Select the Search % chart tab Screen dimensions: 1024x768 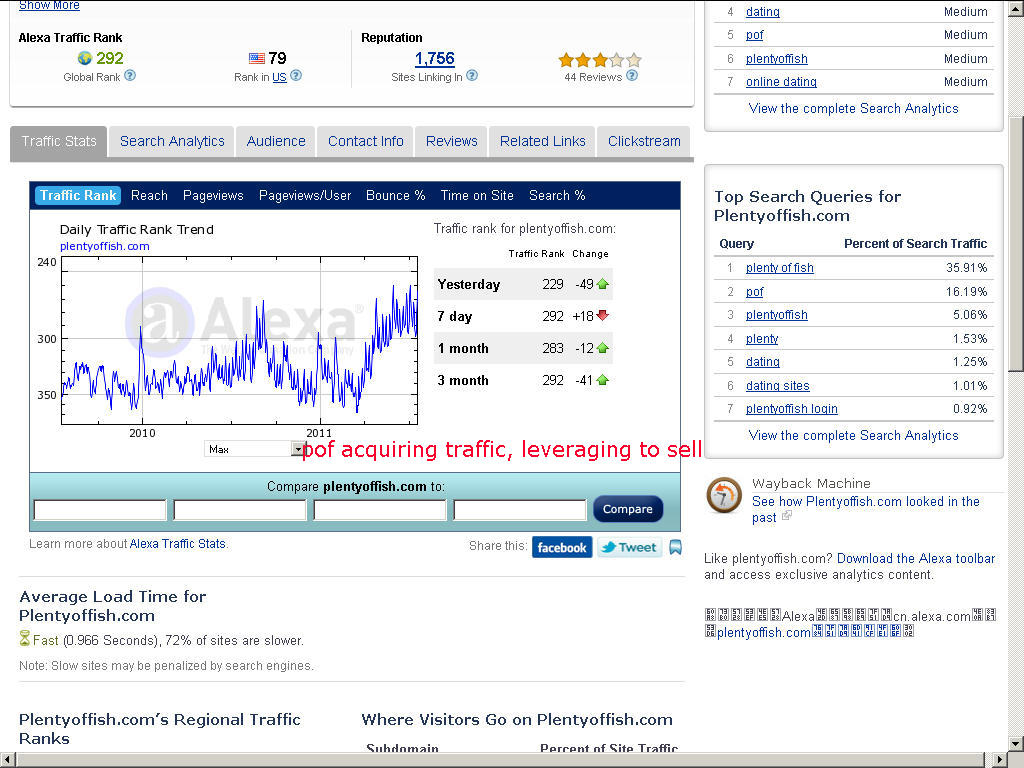[557, 195]
